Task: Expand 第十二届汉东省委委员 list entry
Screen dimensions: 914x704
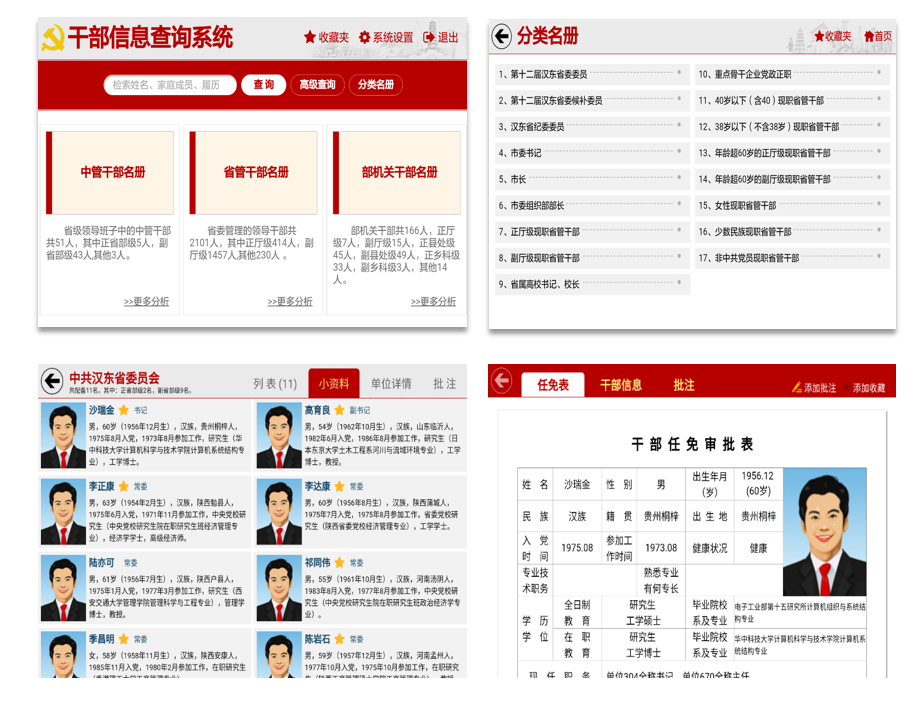Action: (x=592, y=74)
